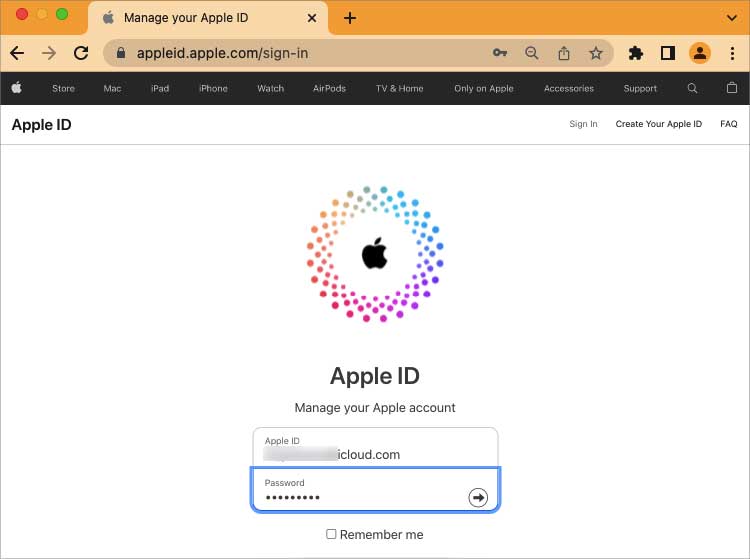The height and width of the screenshot is (559, 750).
Task: Open the Mac menu item
Action: (112, 88)
